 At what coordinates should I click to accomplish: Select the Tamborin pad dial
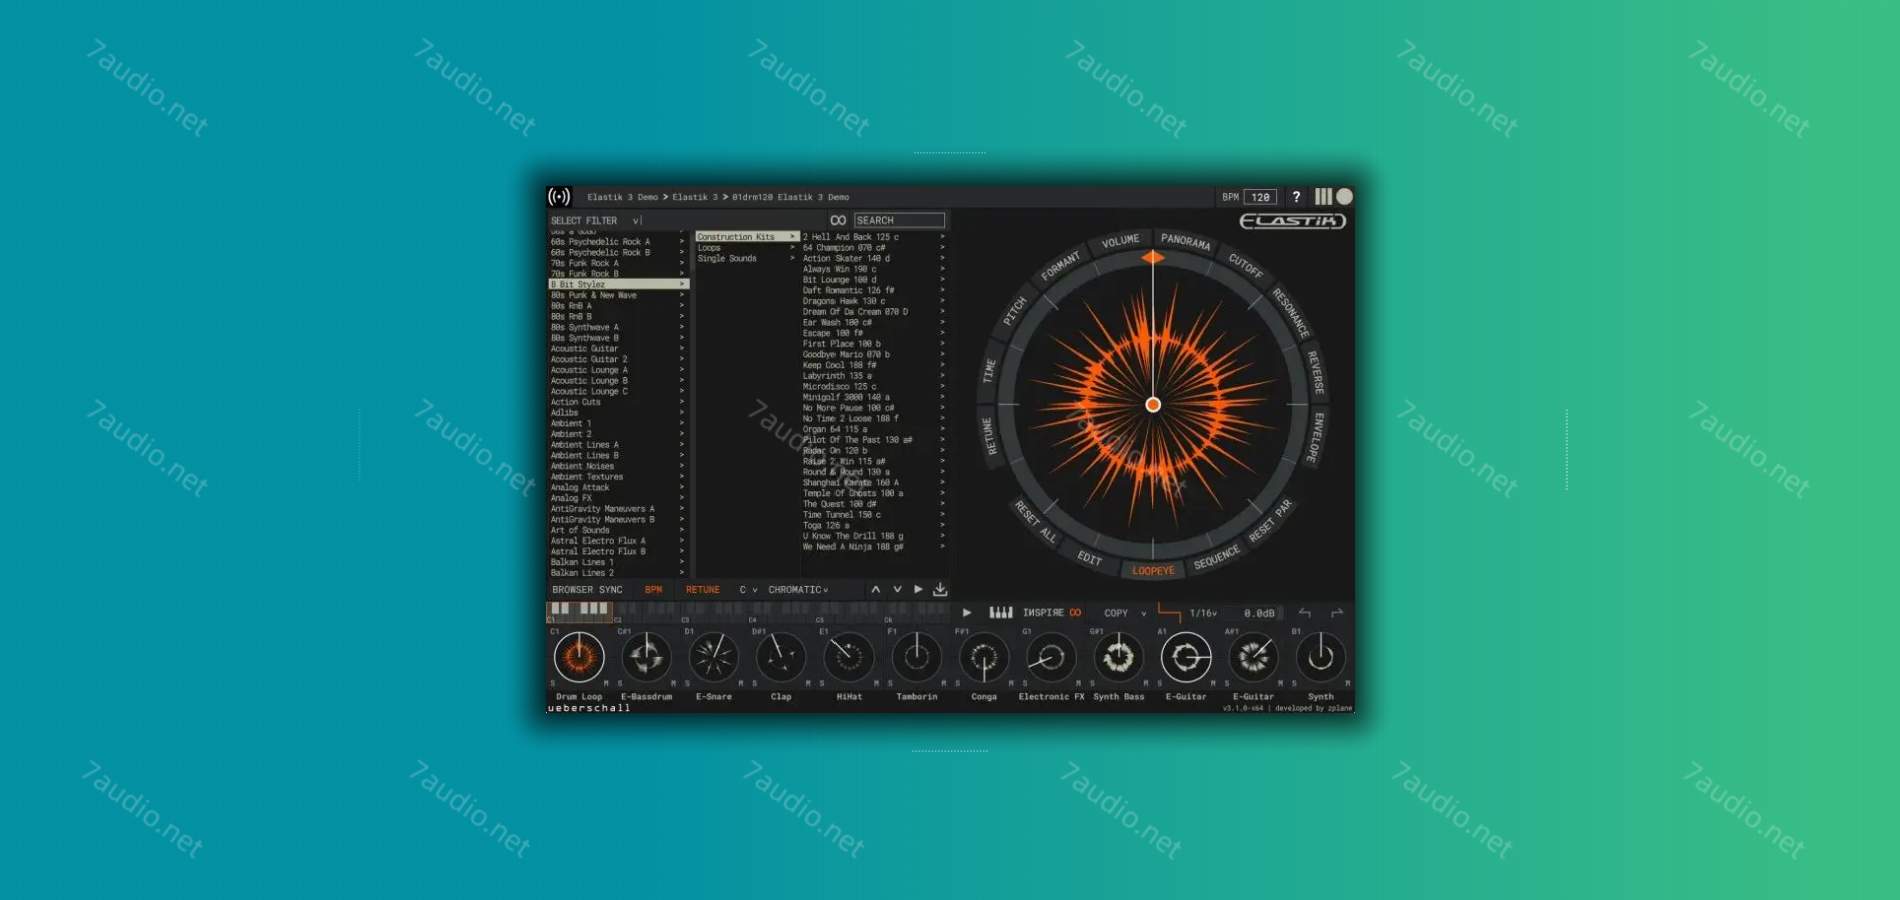click(916, 657)
